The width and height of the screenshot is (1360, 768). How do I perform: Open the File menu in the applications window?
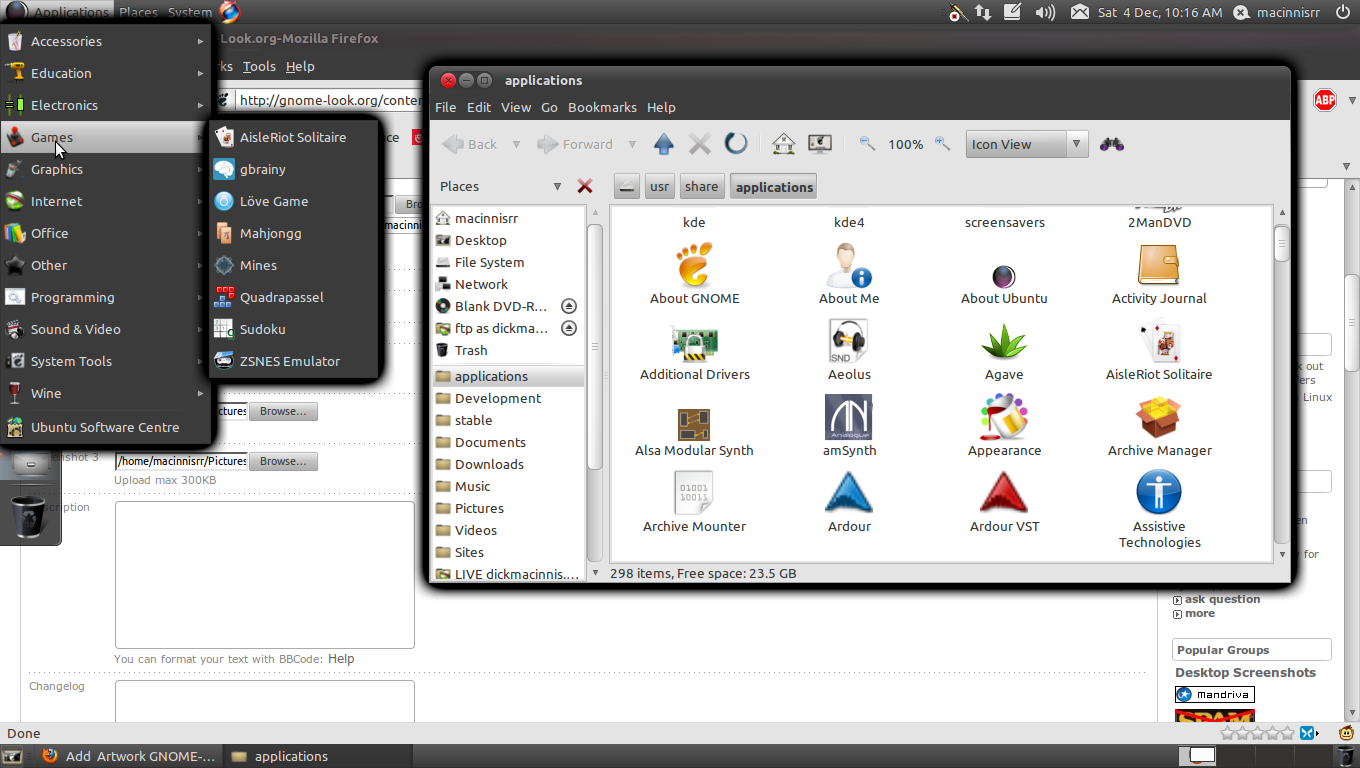click(446, 107)
